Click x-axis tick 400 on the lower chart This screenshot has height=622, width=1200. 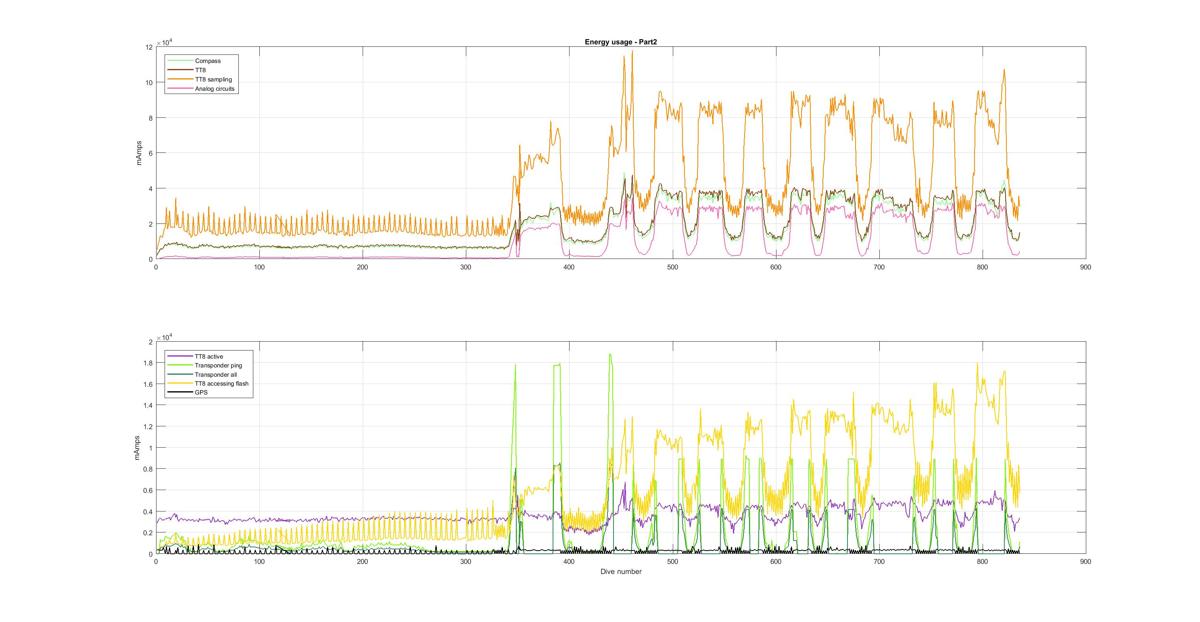click(569, 562)
